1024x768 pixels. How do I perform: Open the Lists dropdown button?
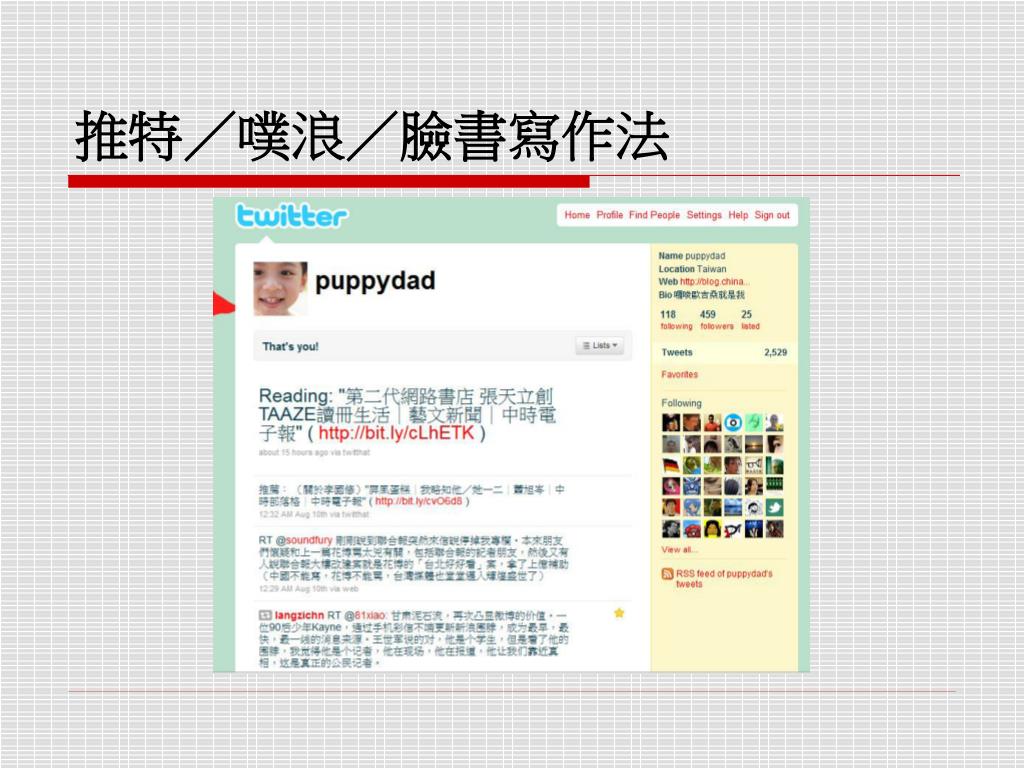click(x=600, y=345)
